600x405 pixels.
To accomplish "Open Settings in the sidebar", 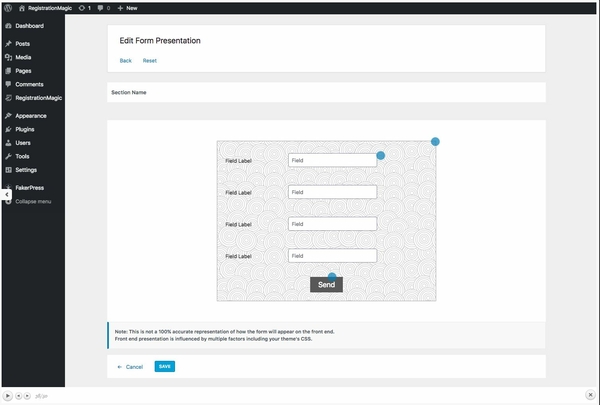I will 25,170.
